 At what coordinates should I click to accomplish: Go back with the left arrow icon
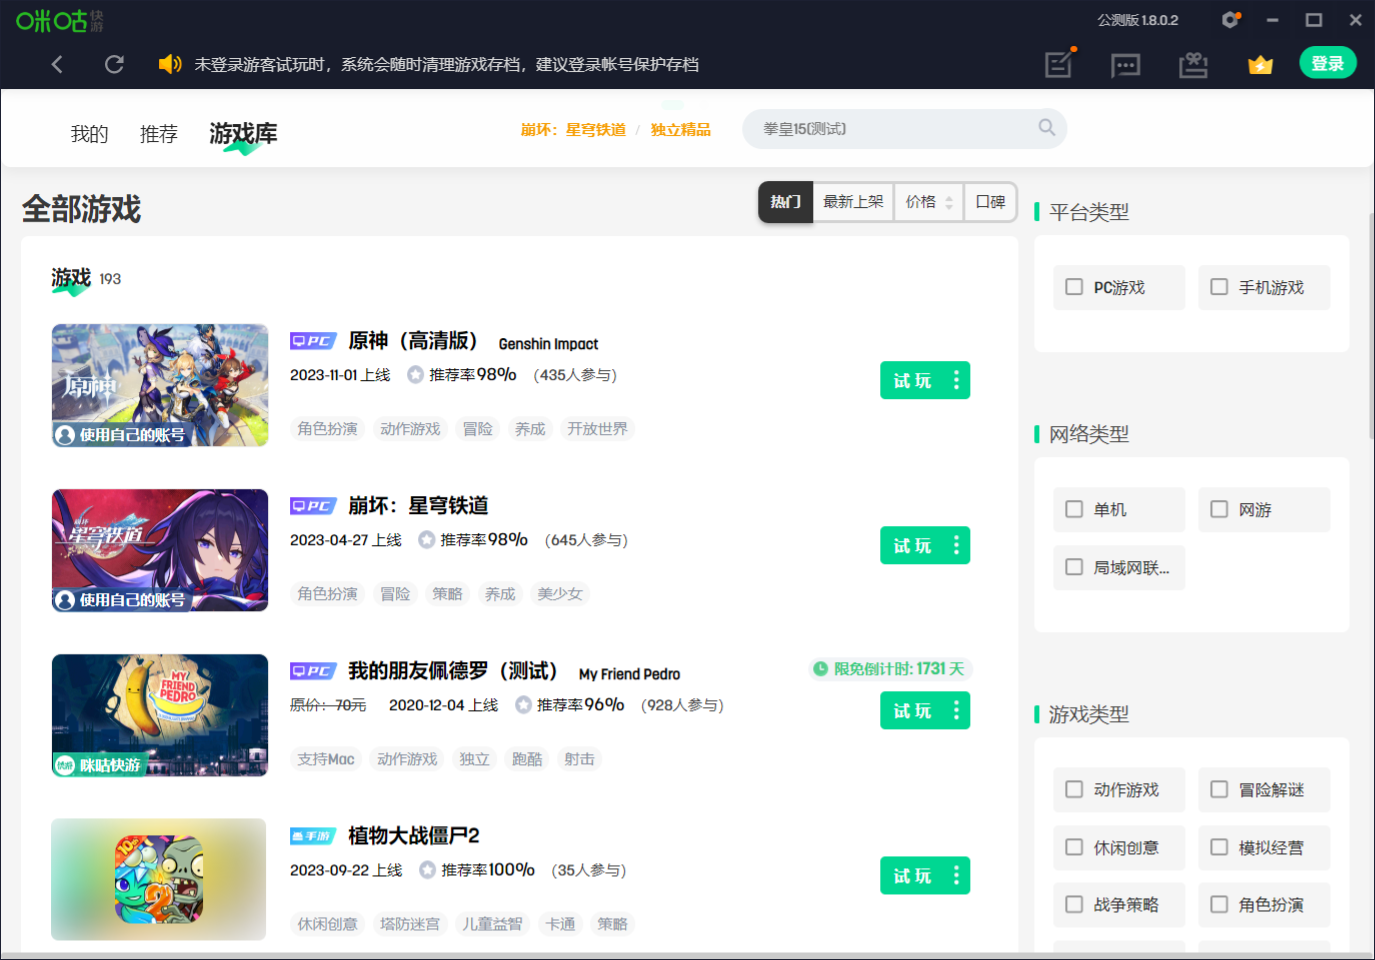click(57, 64)
